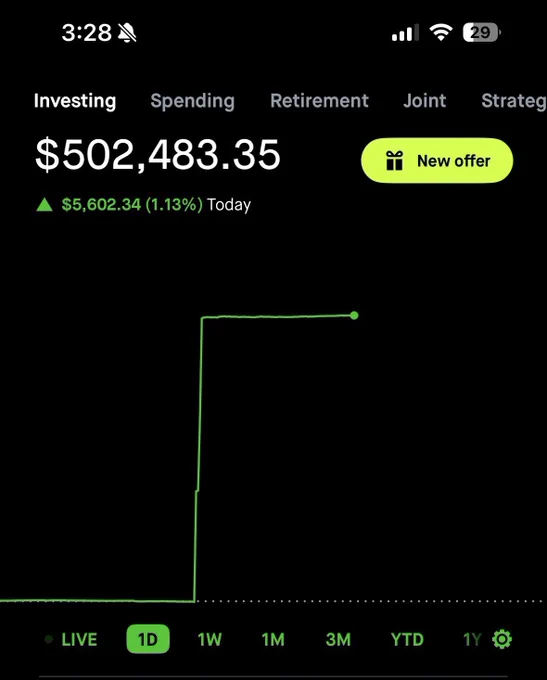Select the 1D chart range

(x=147, y=639)
